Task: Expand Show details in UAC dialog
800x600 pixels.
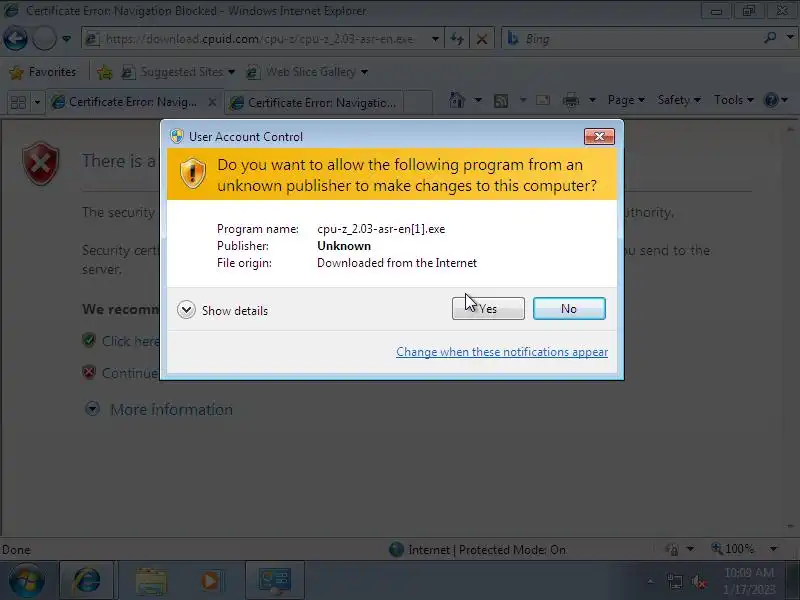Action: [222, 310]
